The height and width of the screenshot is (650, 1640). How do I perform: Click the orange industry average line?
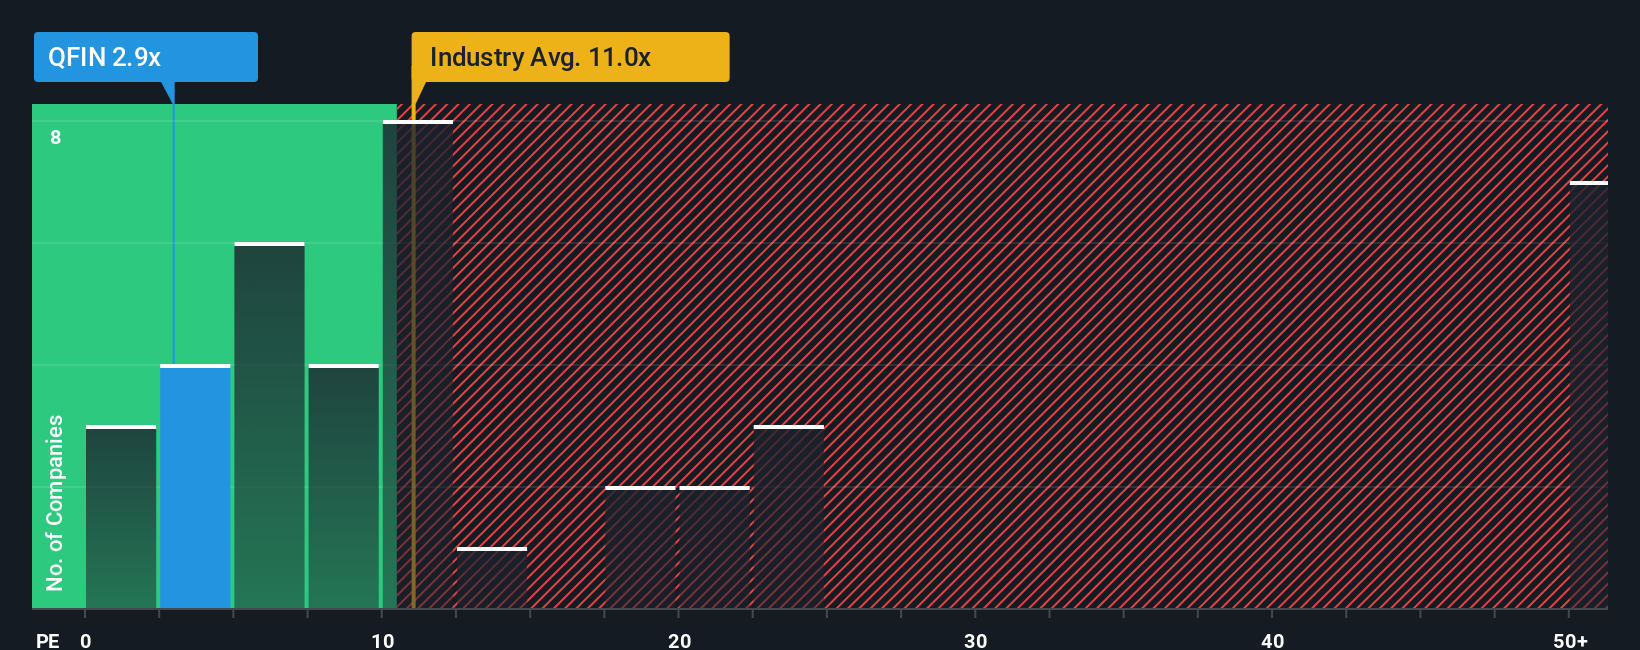pyautogui.click(x=413, y=356)
